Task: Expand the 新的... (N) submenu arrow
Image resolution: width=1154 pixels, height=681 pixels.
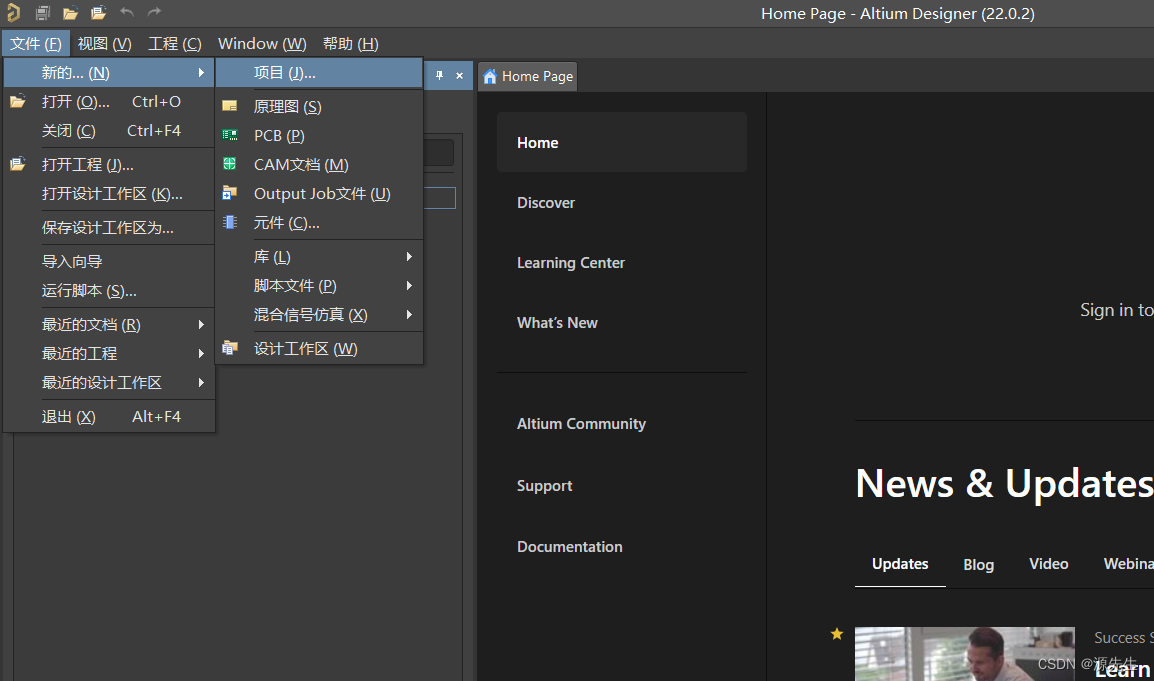Action: [x=201, y=73]
